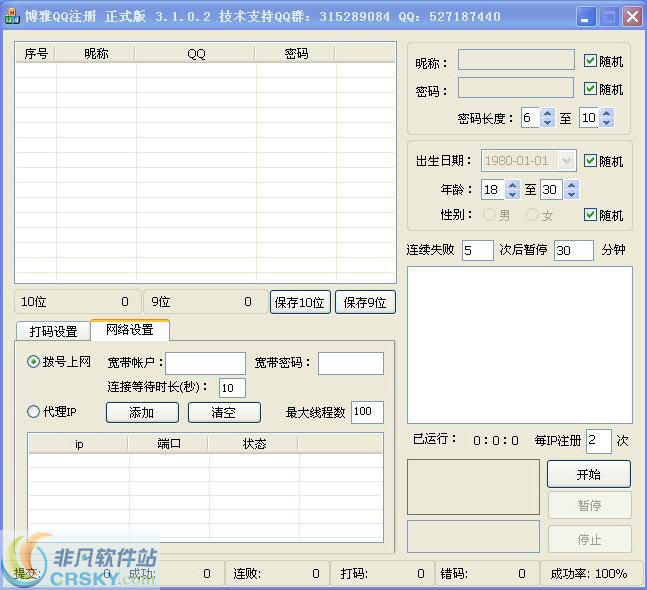647x590 pixels.
Task: Click 端口 column header
Action: click(169, 444)
